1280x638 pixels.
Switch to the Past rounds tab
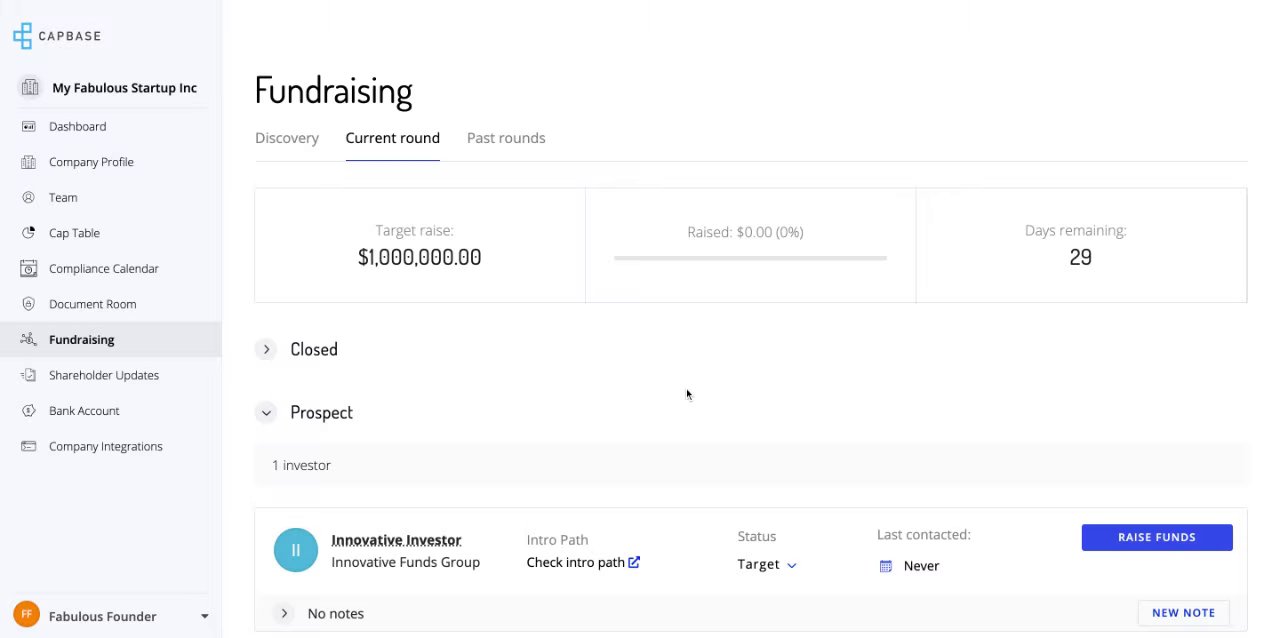[506, 138]
